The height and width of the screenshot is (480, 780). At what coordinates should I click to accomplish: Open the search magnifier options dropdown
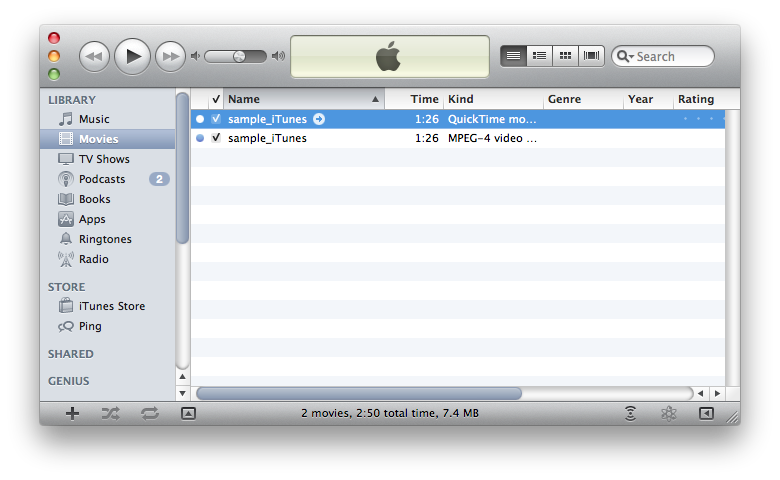(625, 56)
